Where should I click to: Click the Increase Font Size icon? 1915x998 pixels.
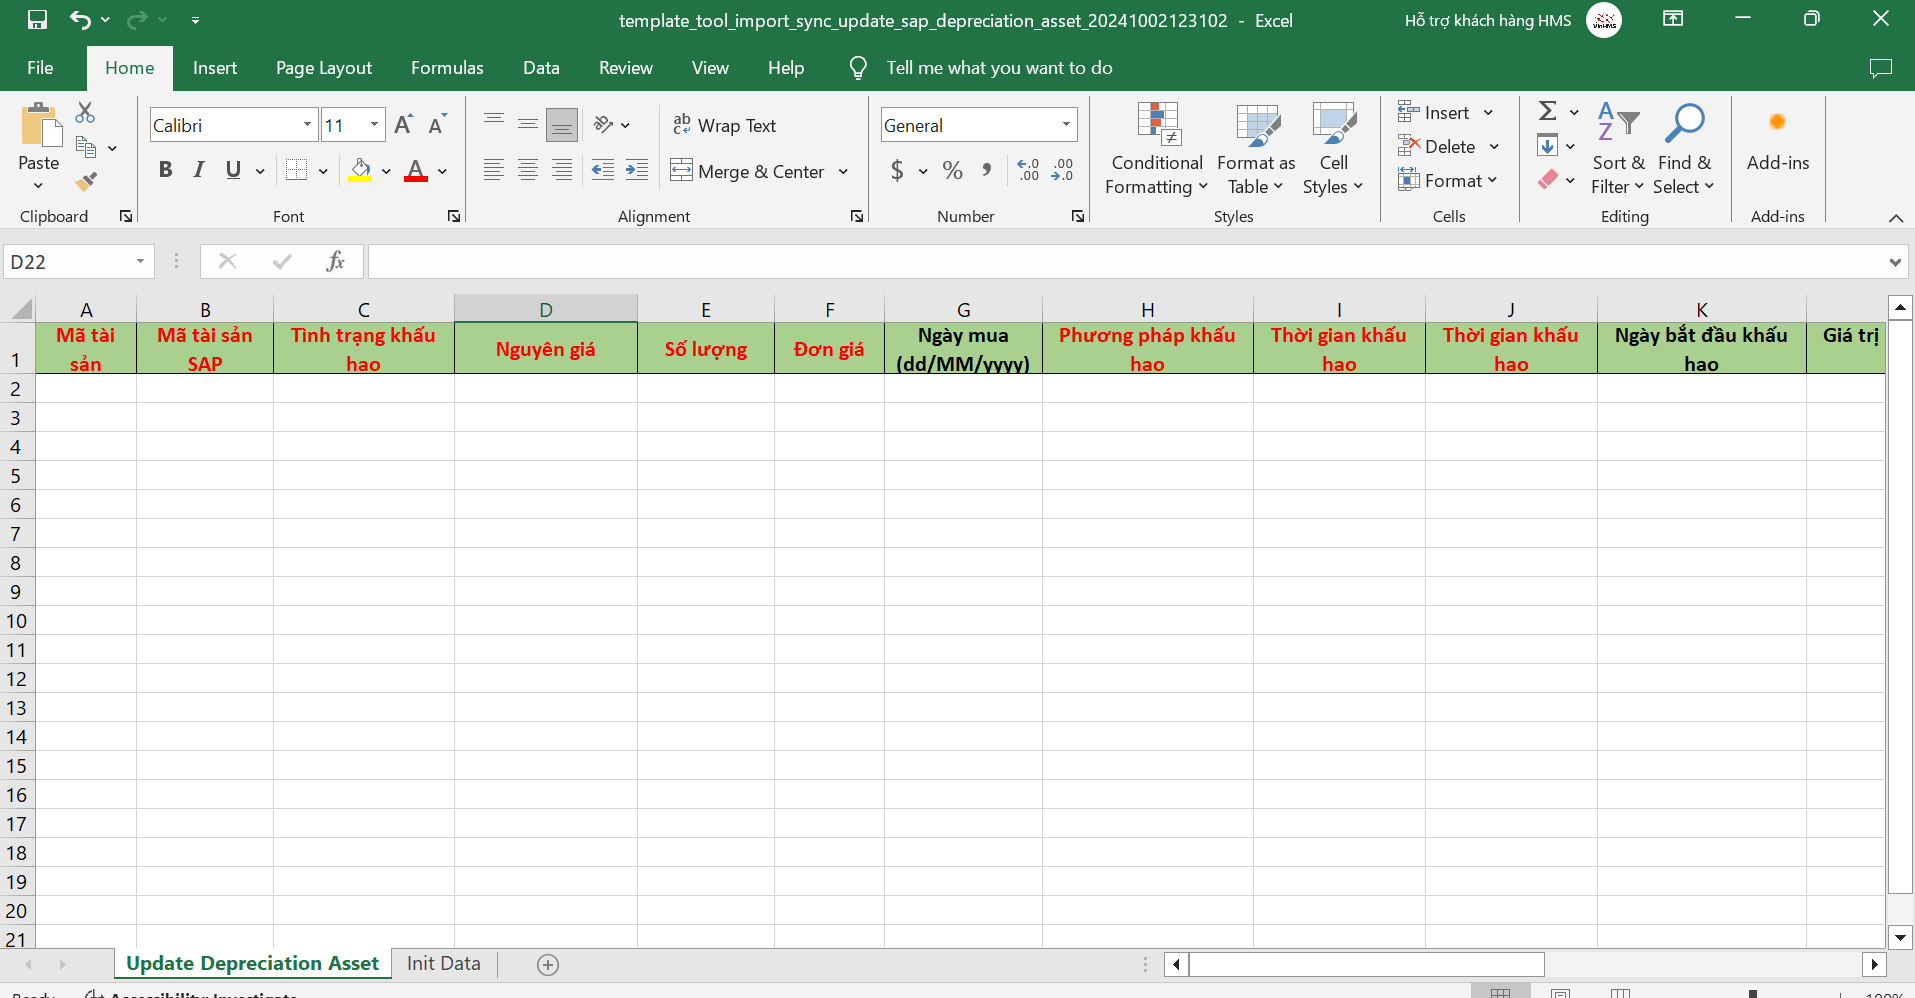click(403, 125)
